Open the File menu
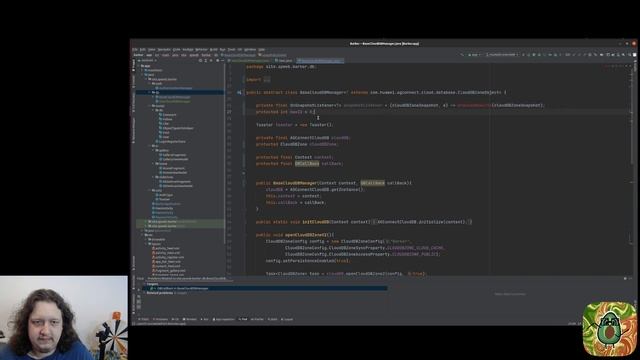The width and height of the screenshot is (640, 360). pyautogui.click(x=134, y=50)
